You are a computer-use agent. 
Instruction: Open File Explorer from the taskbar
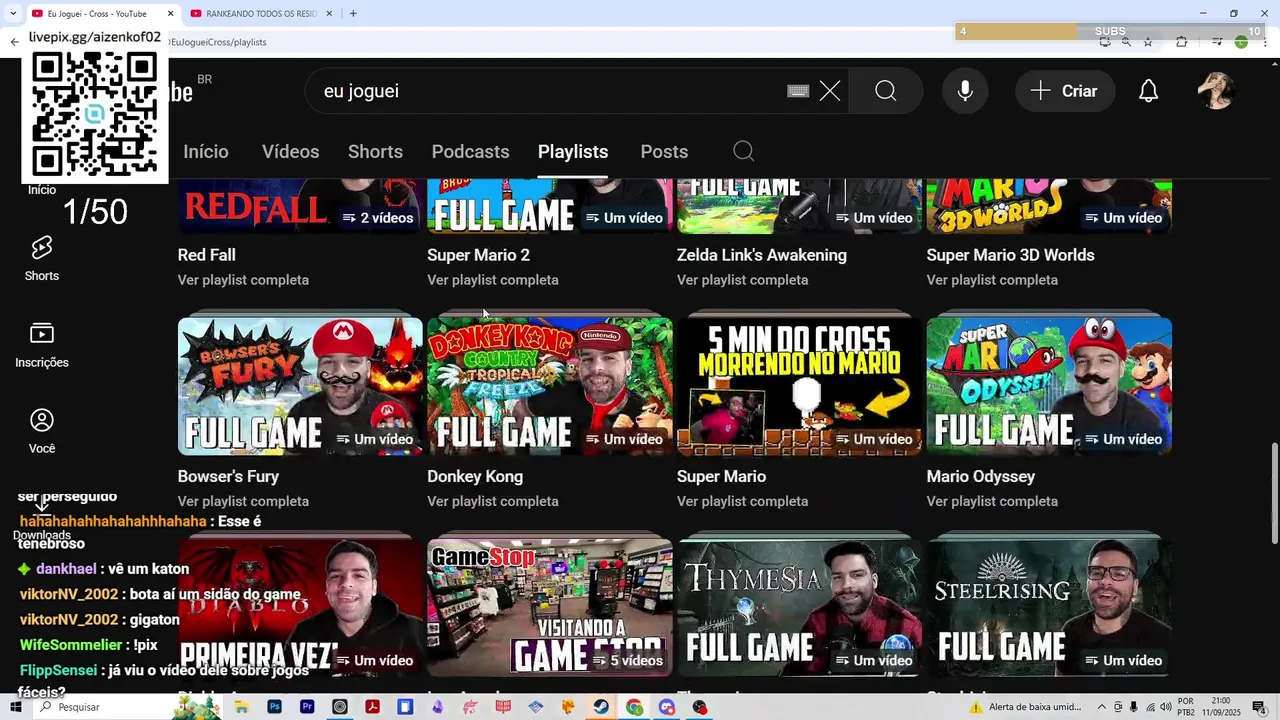241,707
